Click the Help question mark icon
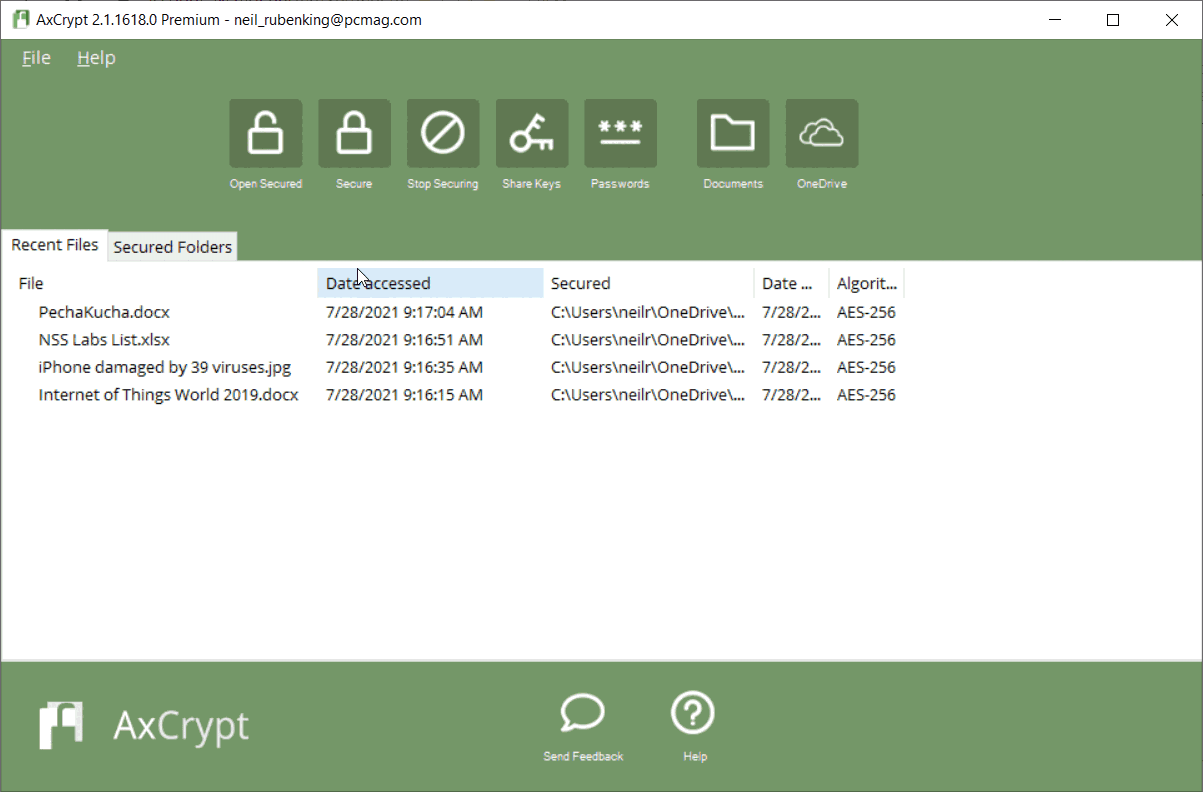 click(693, 712)
